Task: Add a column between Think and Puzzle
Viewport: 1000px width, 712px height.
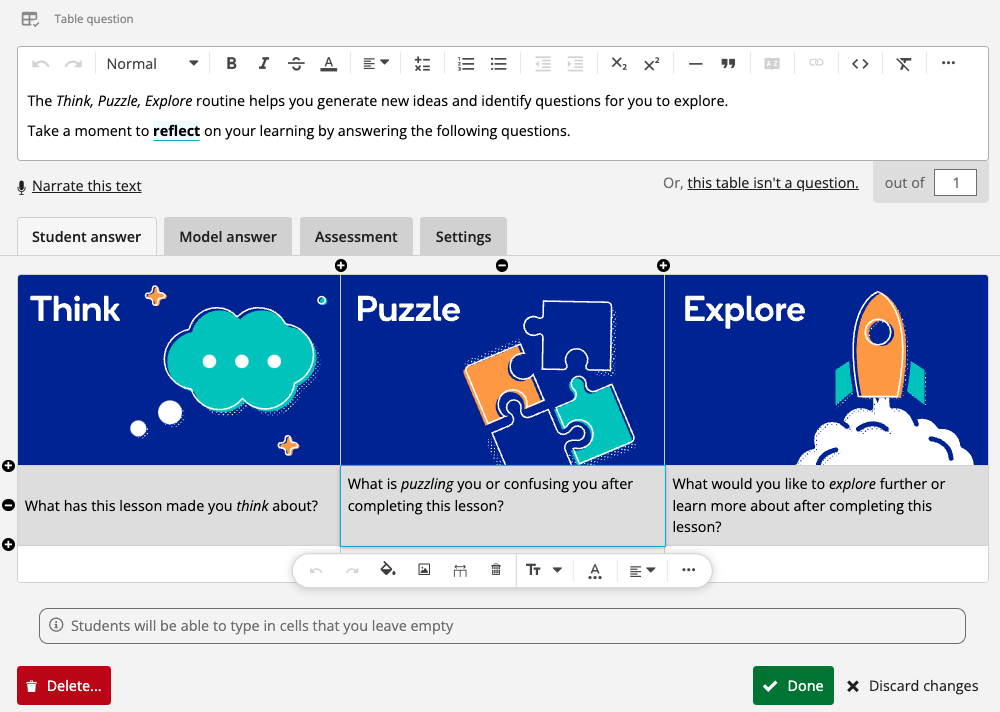Action: tap(341, 265)
